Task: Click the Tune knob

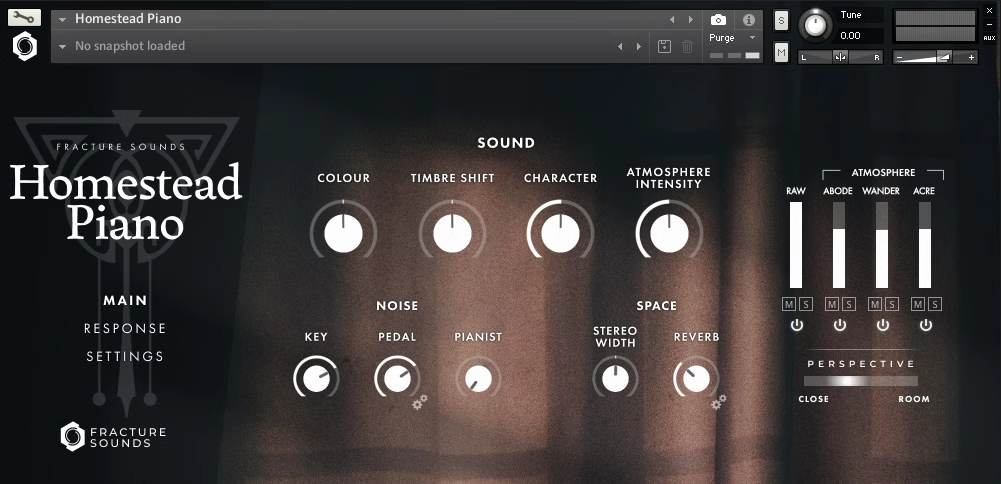Action: click(815, 25)
